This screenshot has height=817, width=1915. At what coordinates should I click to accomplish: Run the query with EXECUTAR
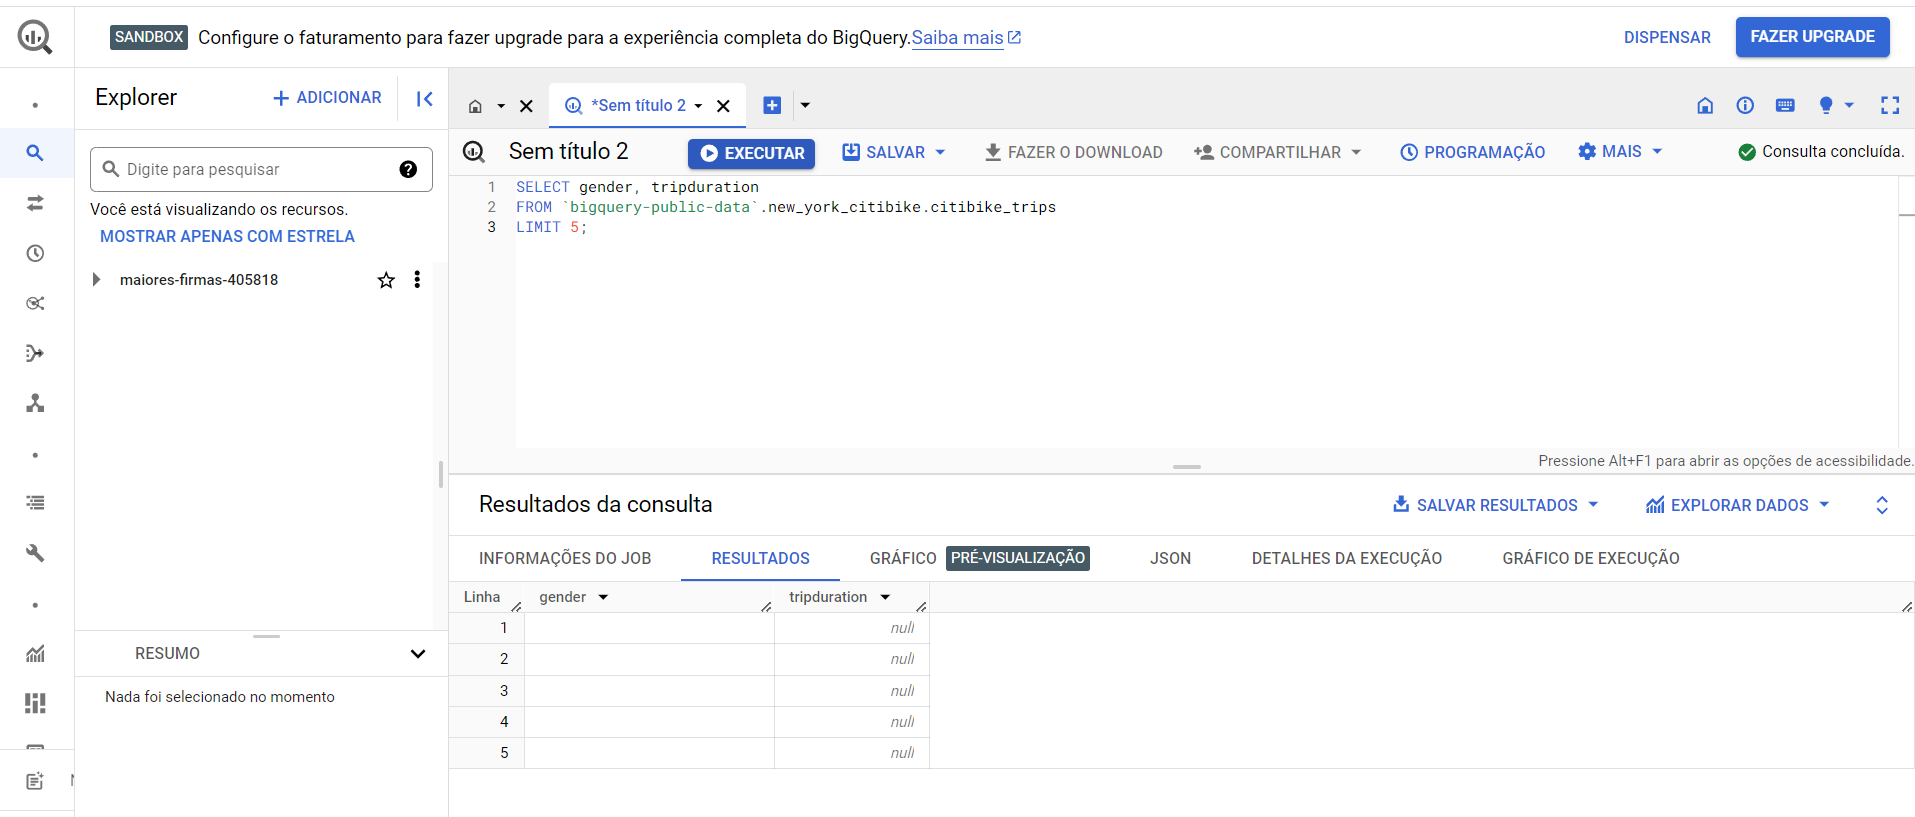(752, 153)
